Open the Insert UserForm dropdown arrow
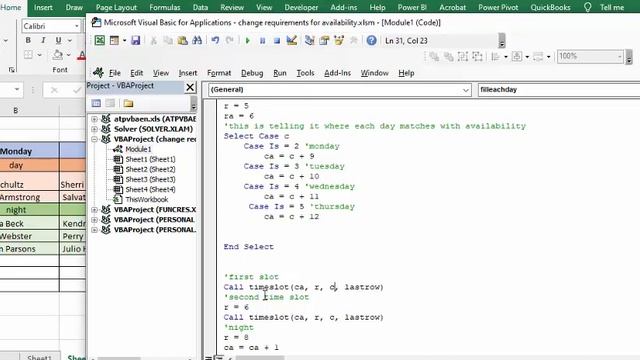 [x=124, y=40]
